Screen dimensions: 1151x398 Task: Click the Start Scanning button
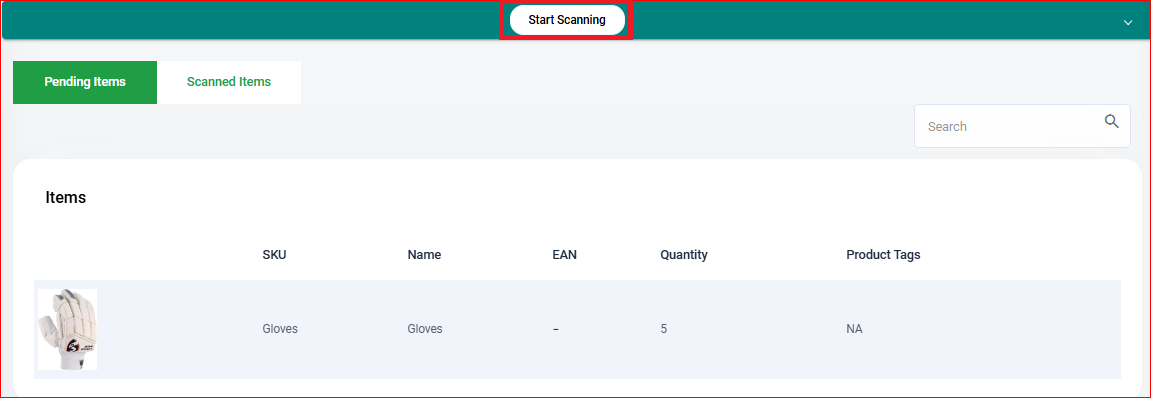click(567, 20)
